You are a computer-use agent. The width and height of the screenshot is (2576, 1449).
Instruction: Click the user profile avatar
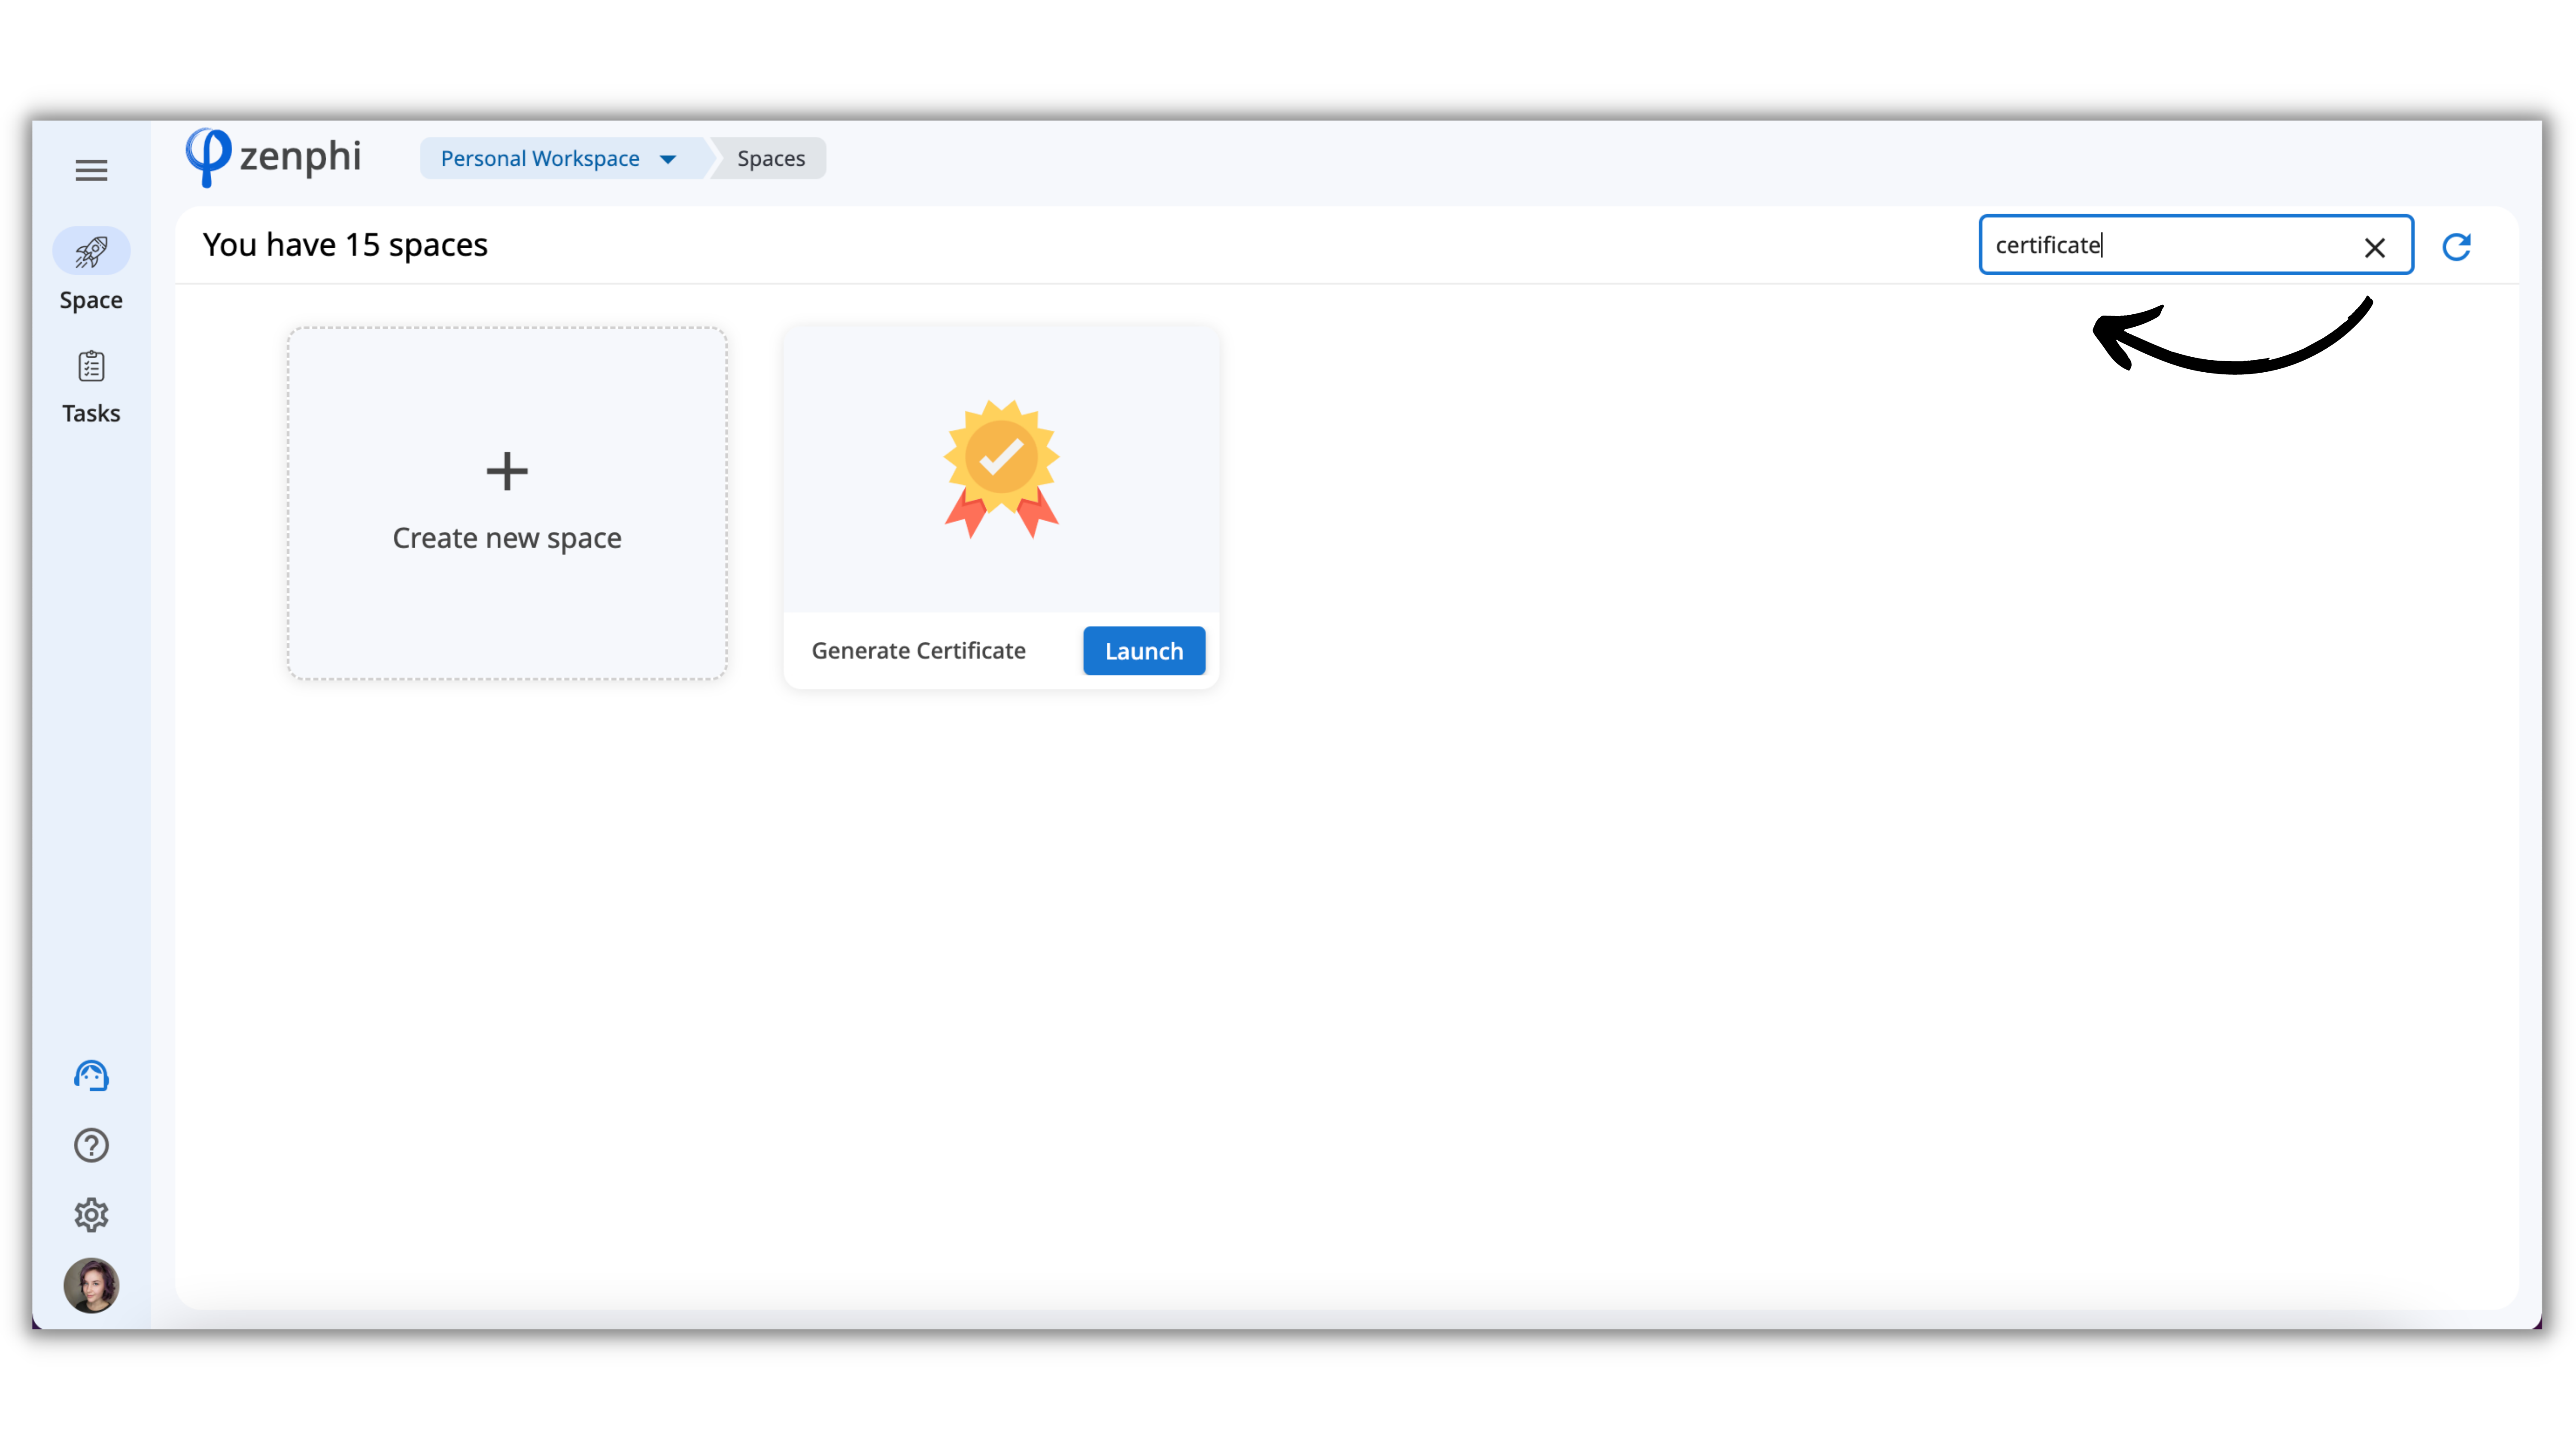tap(91, 1285)
